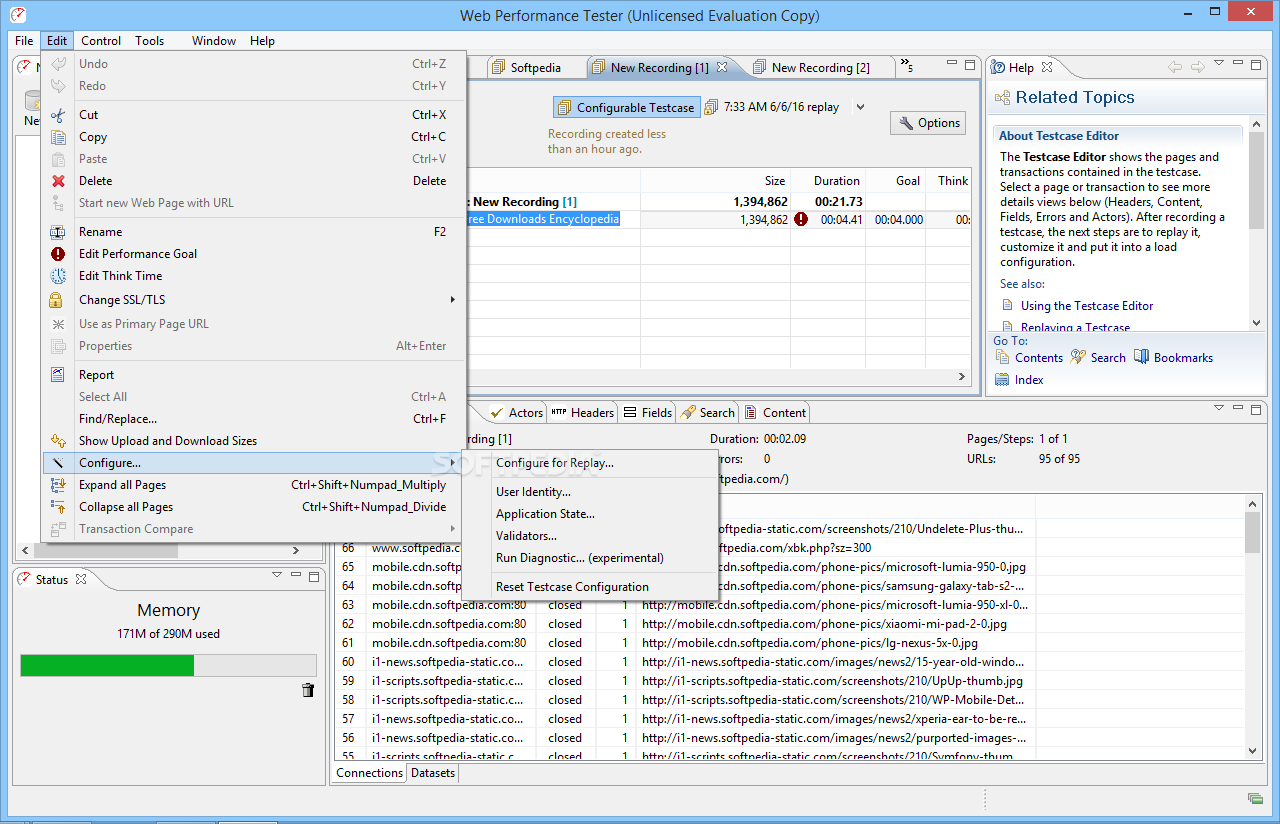Close the Status view tab
Image resolution: width=1280 pixels, height=824 pixels.
pyautogui.click(x=81, y=579)
